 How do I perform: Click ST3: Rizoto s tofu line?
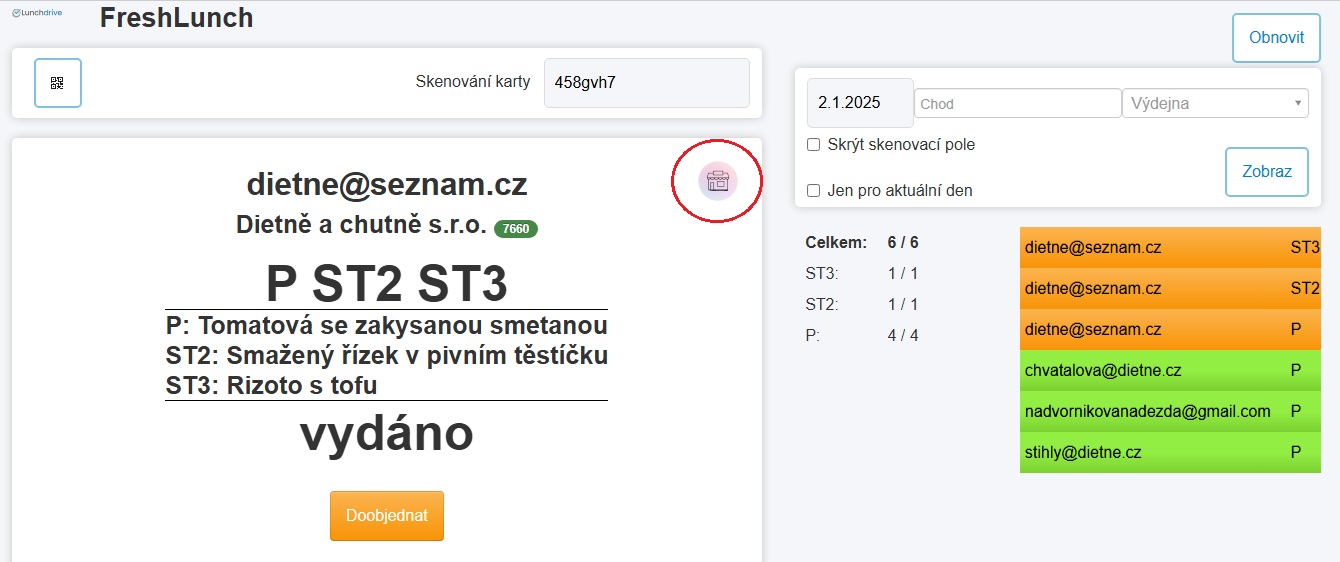click(272, 385)
